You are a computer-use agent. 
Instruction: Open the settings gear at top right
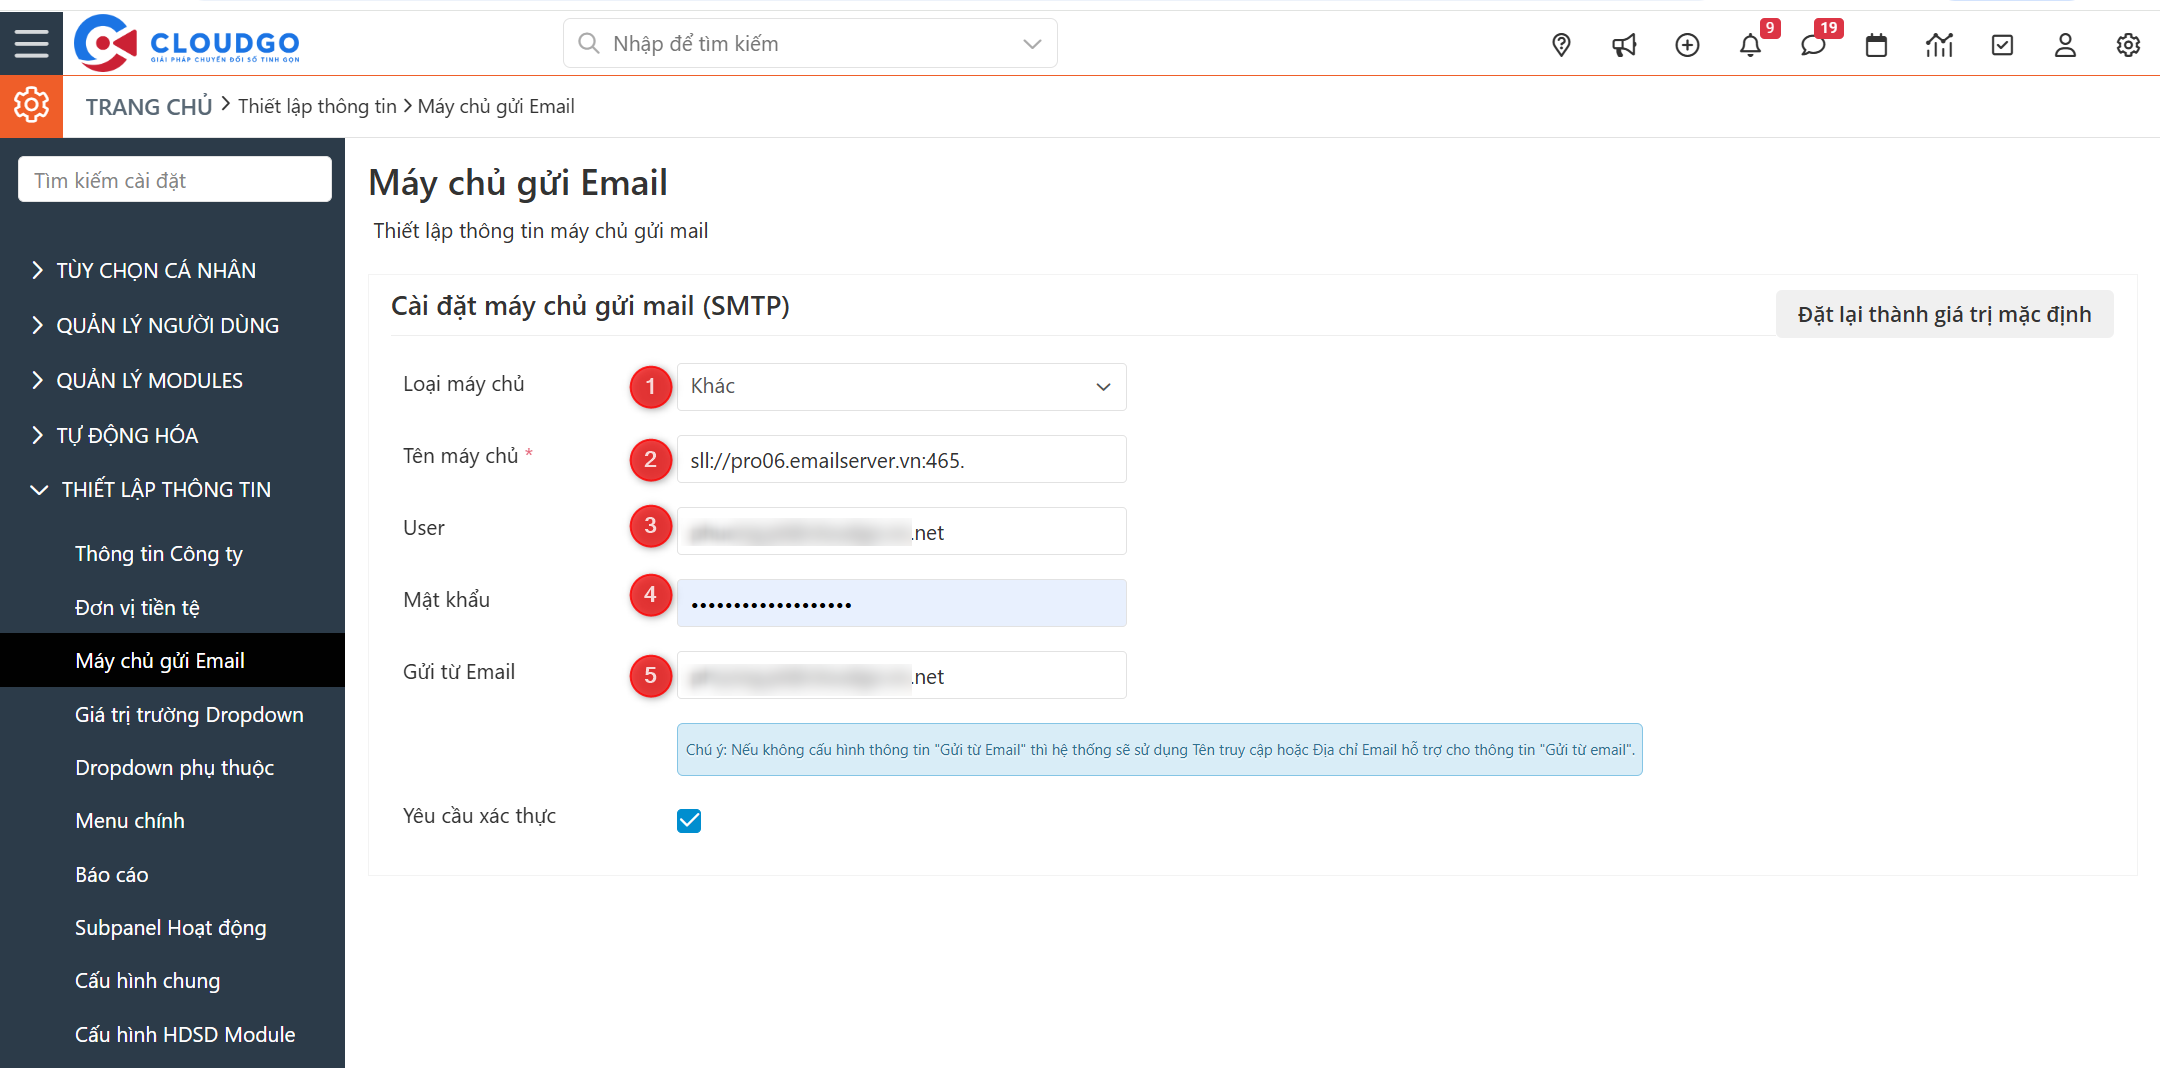(2128, 44)
